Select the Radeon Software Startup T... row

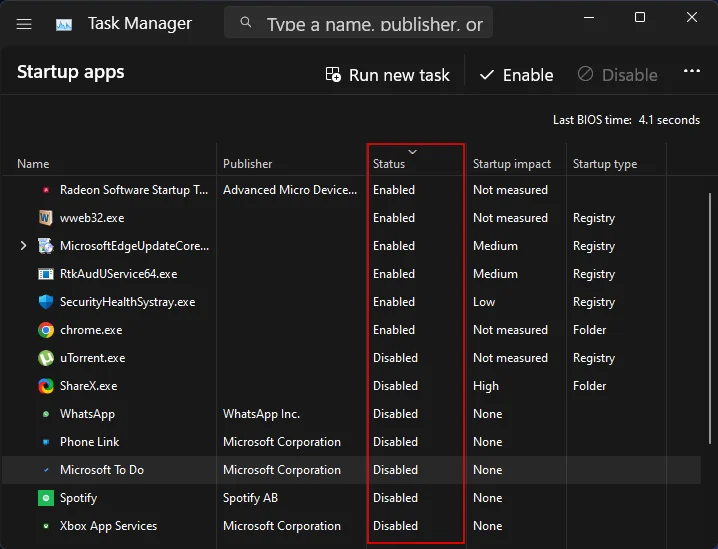point(134,190)
